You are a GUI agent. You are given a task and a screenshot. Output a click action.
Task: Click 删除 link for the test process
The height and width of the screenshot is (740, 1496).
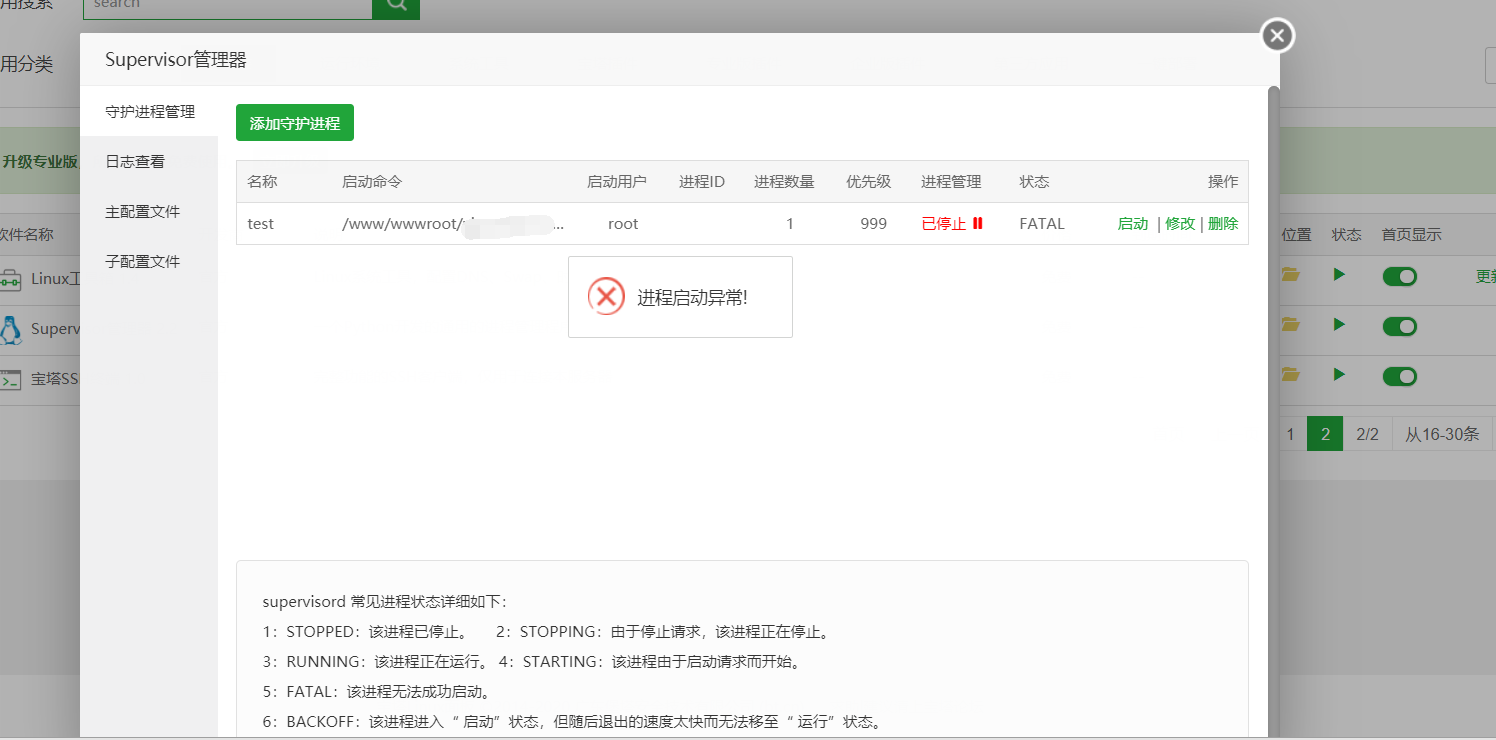tap(1223, 224)
